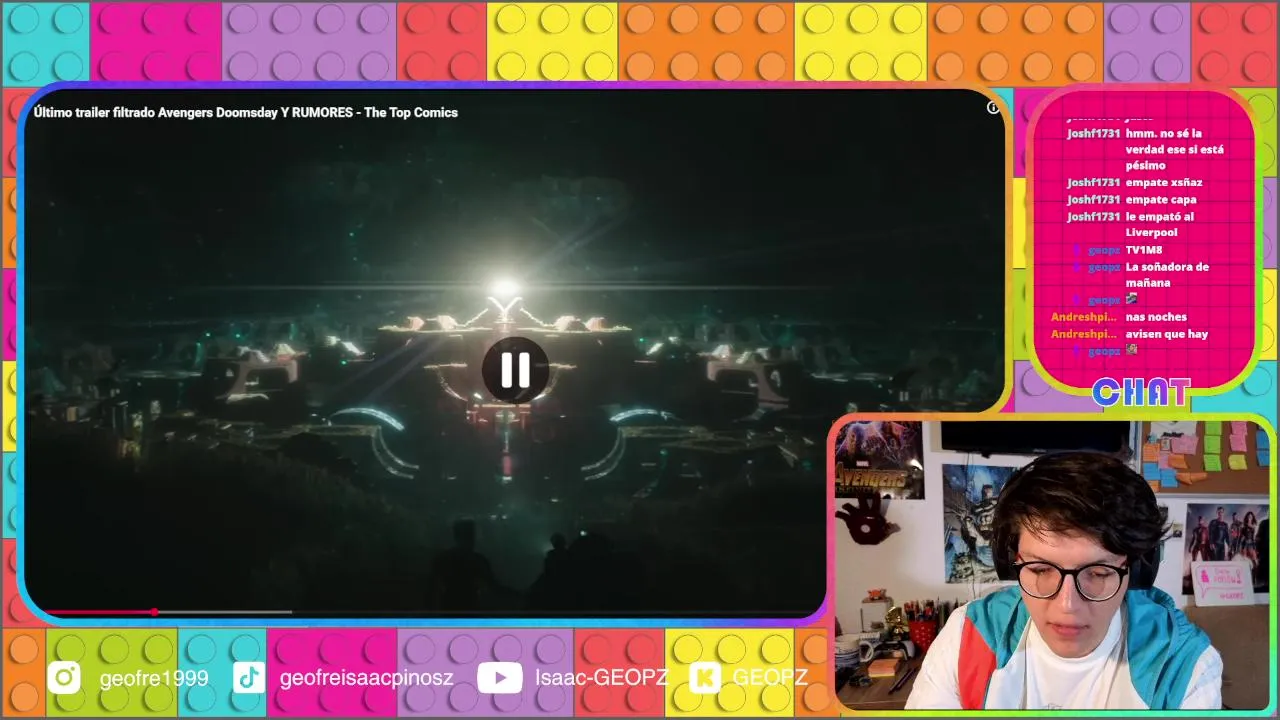Image resolution: width=1280 pixels, height=720 pixels.
Task: Click chat message 'empate capa'
Action: pos(1161,199)
